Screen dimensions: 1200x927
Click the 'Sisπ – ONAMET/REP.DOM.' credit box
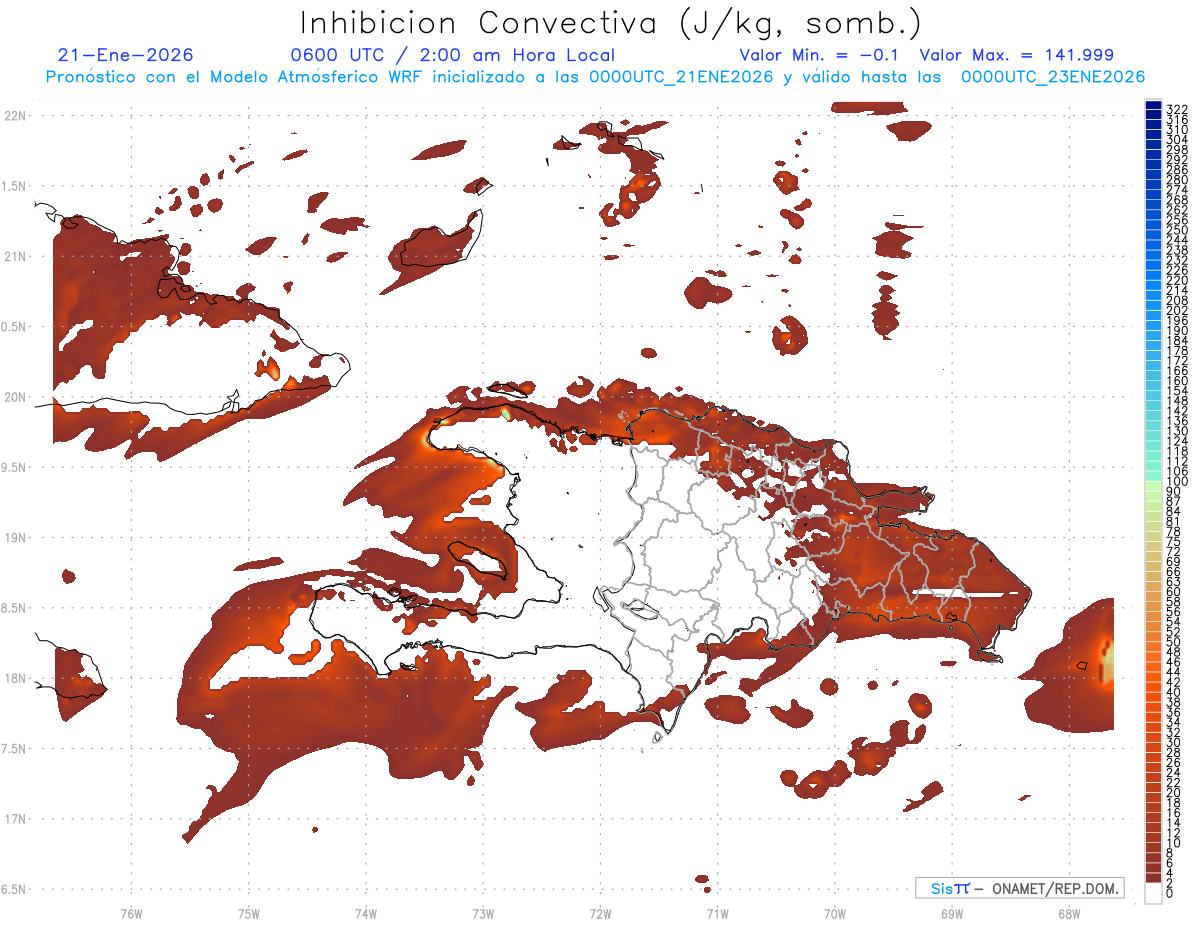[1019, 888]
